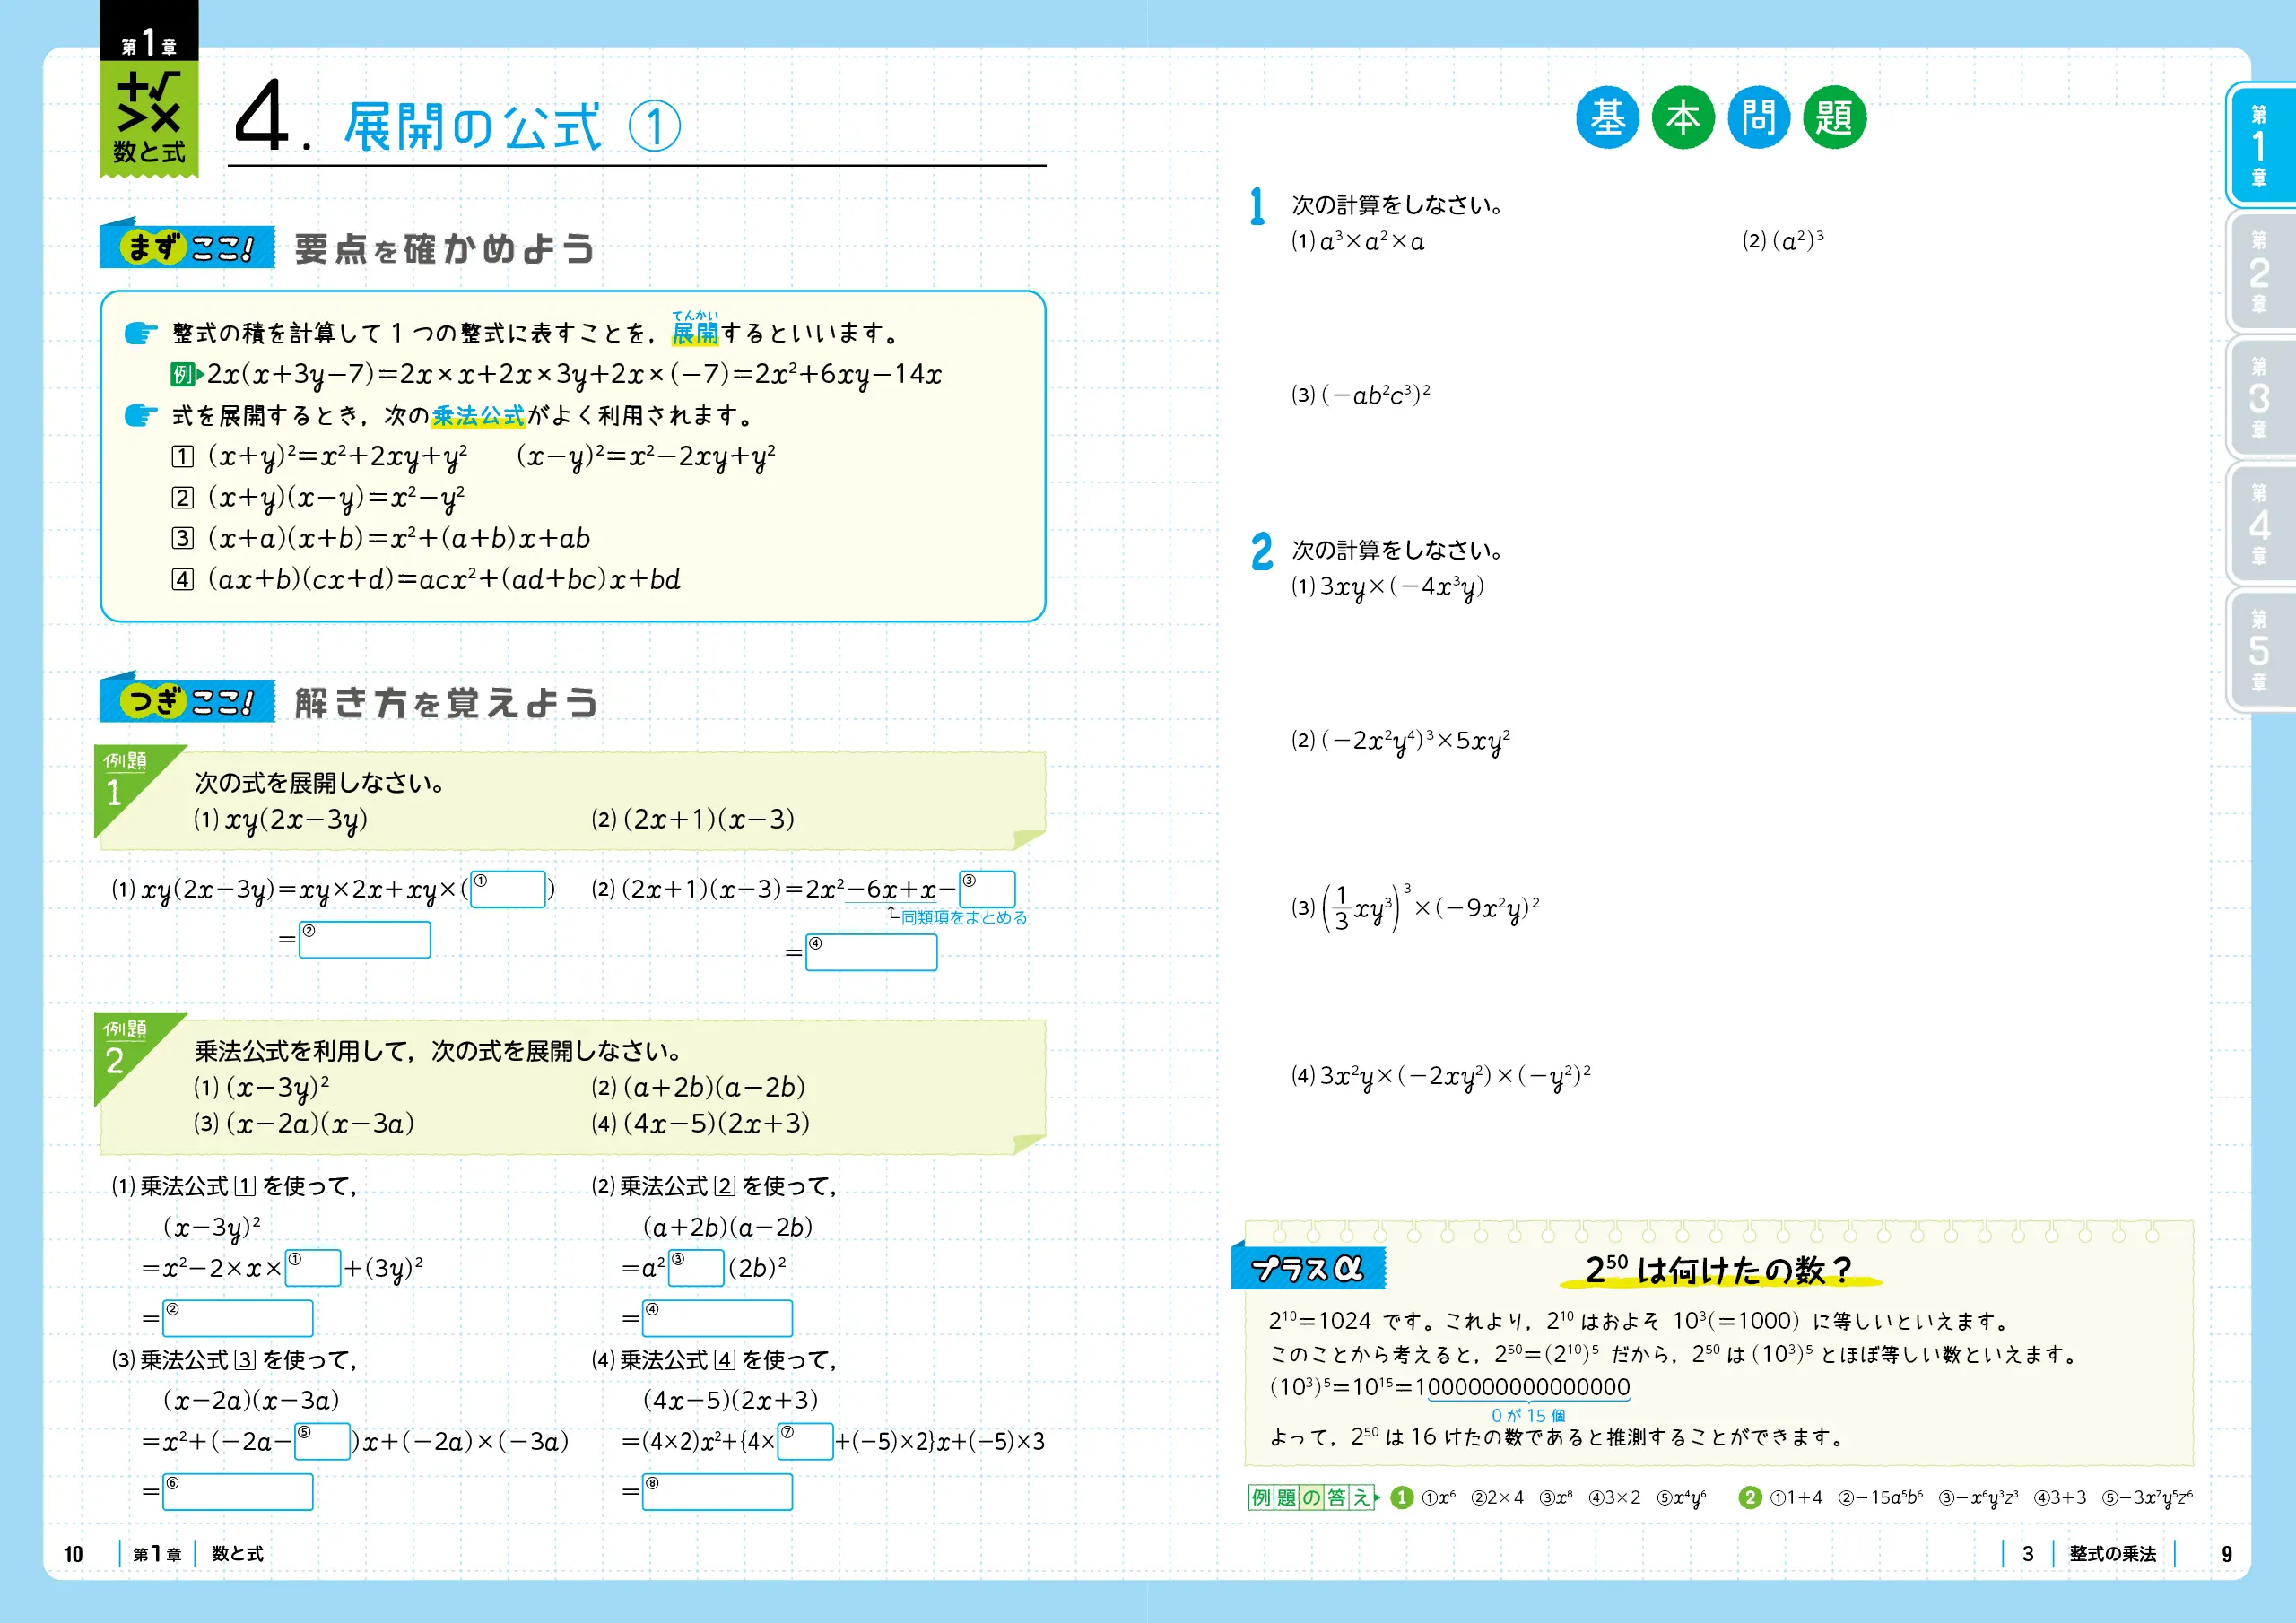This screenshot has width=2296, height=1623.
Task: Click problem (1) a³×a²×a
Action: (x=1358, y=241)
